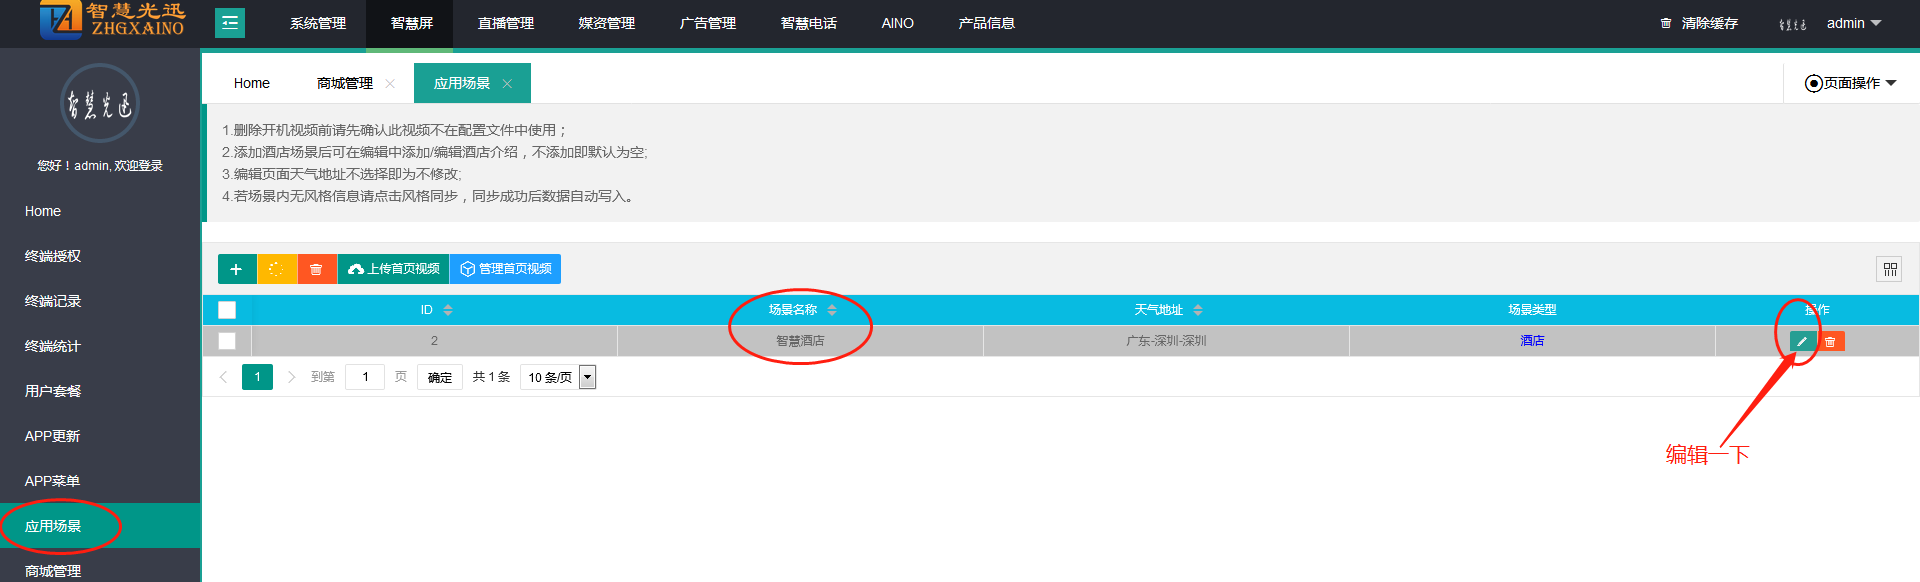Open the column filter grid icon
This screenshot has height=582, width=1920.
point(1889,269)
